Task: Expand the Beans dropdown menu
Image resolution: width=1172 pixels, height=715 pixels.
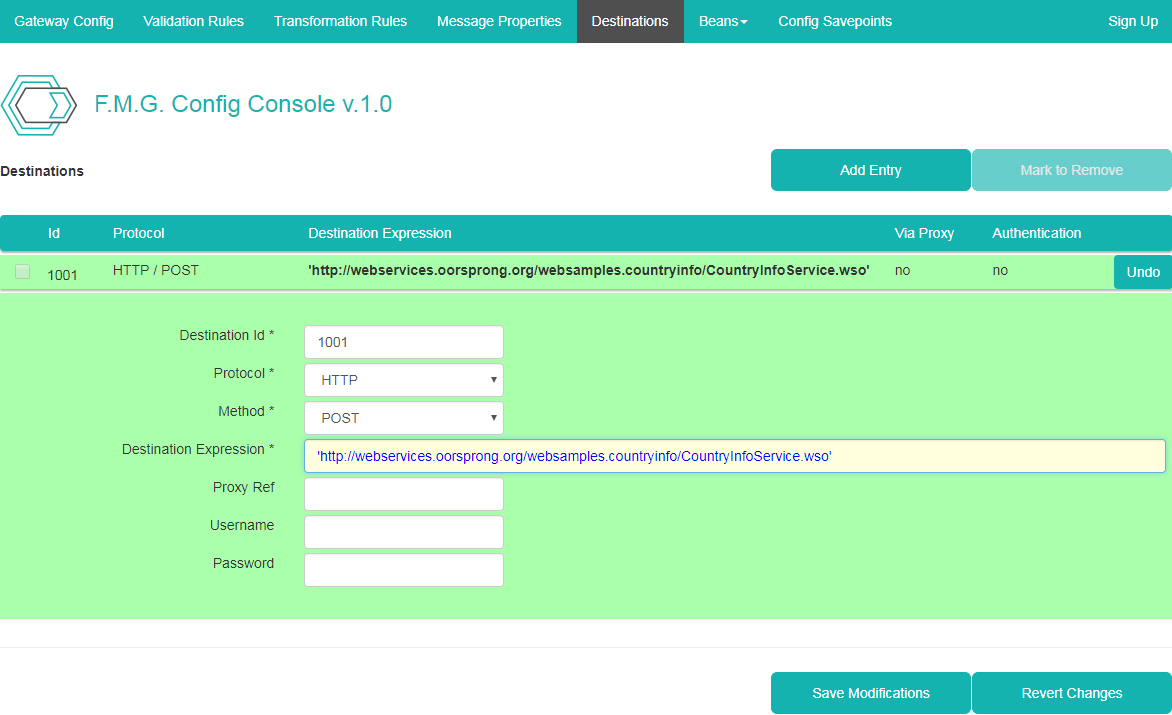Action: coord(723,21)
